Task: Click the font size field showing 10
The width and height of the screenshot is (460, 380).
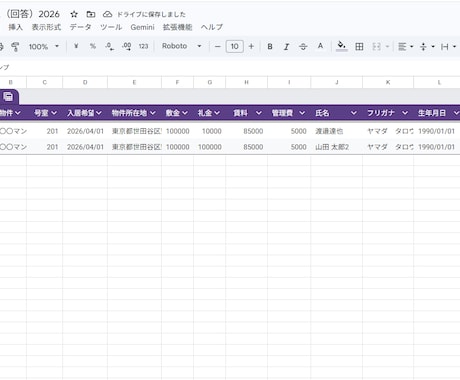Action: [235, 46]
